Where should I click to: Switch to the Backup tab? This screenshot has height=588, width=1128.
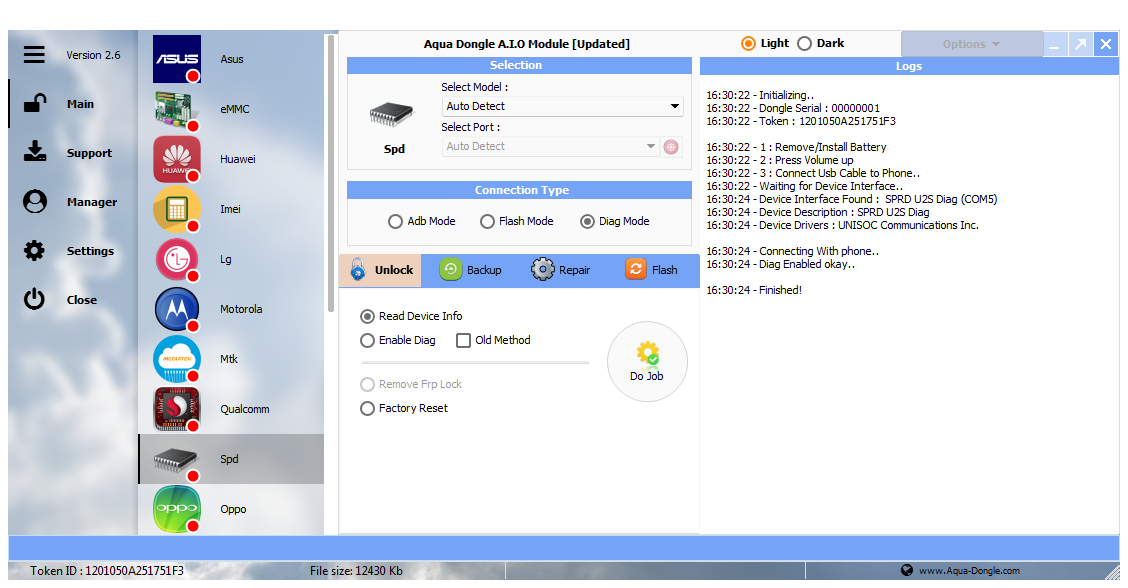471,271
